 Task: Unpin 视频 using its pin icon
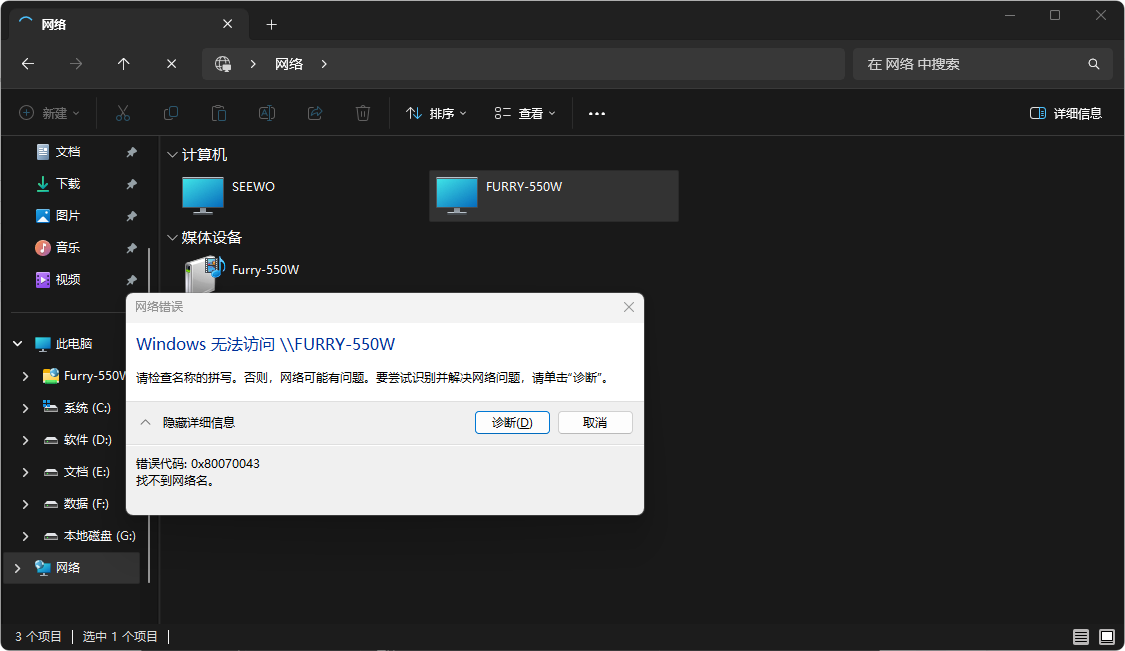131,280
